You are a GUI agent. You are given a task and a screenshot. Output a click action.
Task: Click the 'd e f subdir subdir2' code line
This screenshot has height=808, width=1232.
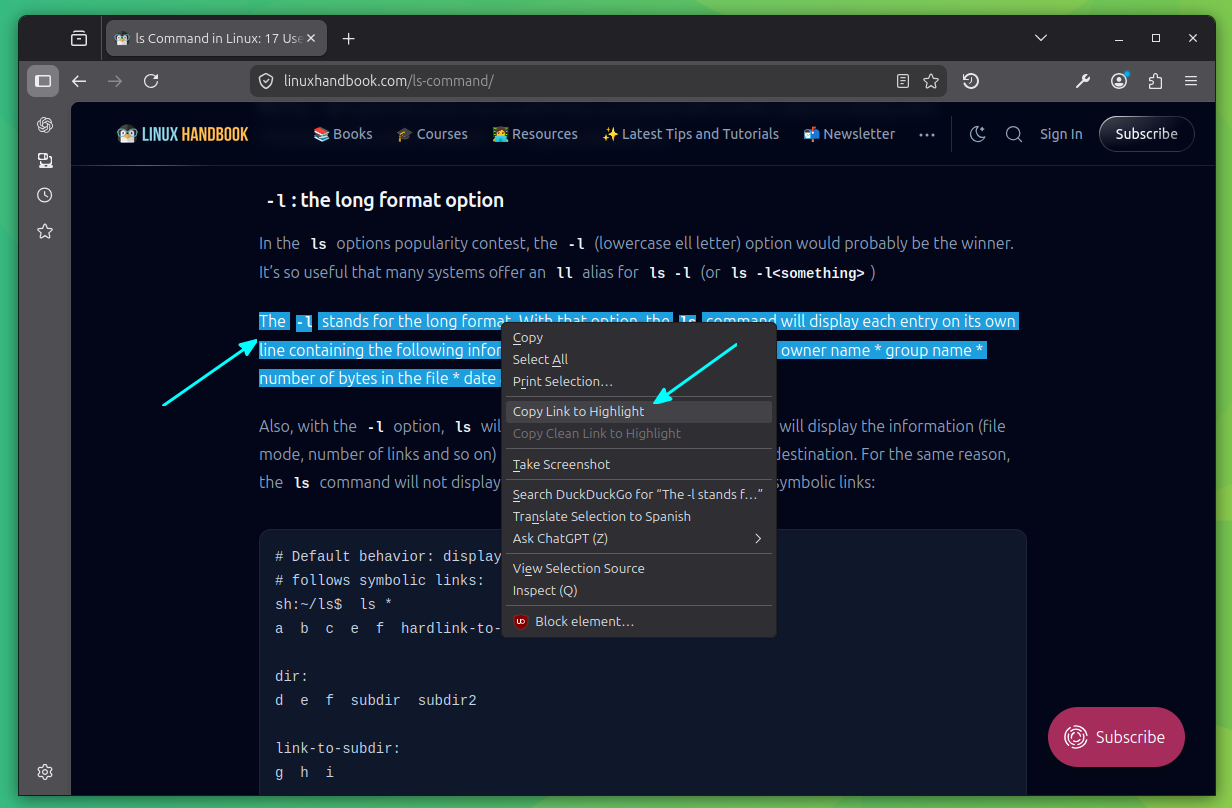(376, 700)
